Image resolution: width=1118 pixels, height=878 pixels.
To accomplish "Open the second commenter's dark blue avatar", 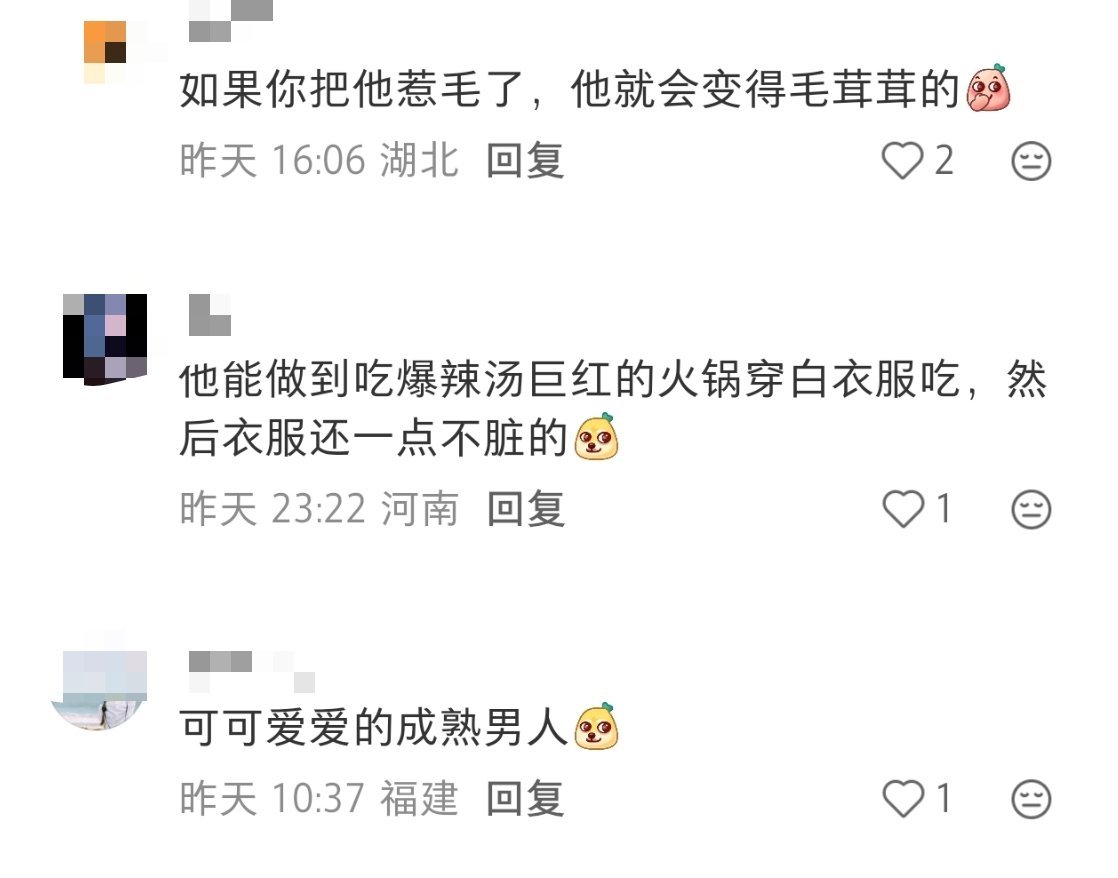I will coord(105,339).
